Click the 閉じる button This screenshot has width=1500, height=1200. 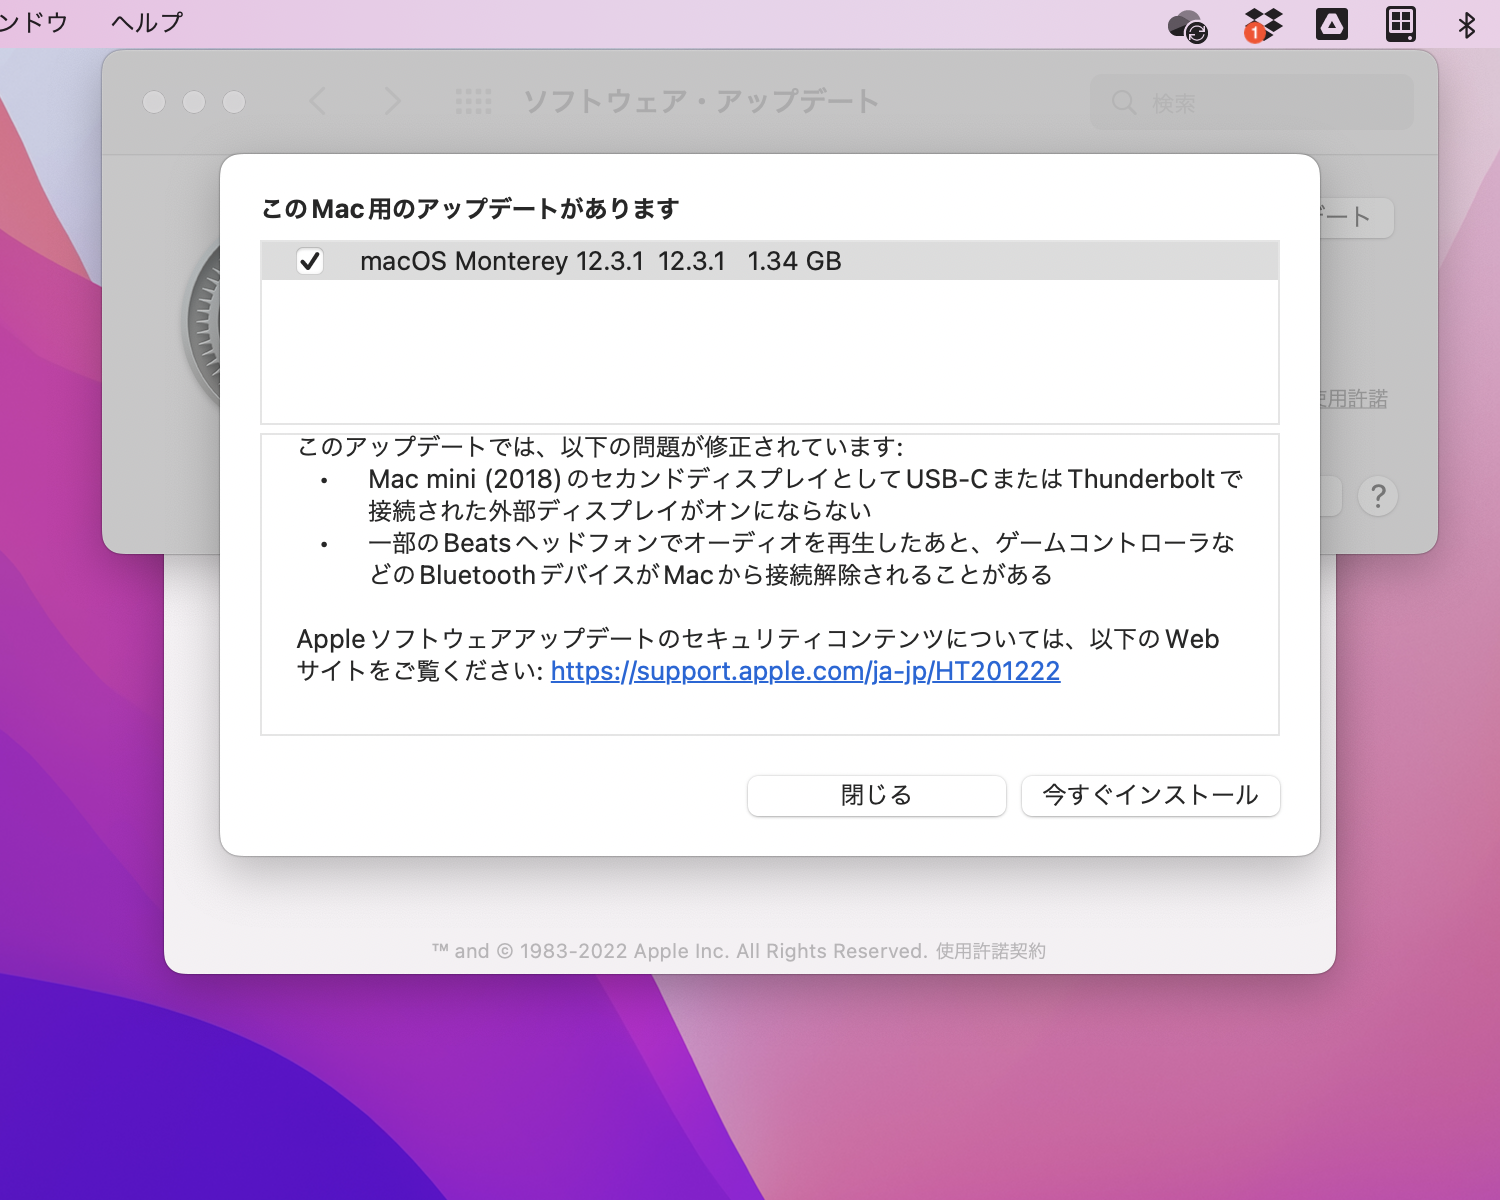tap(876, 795)
